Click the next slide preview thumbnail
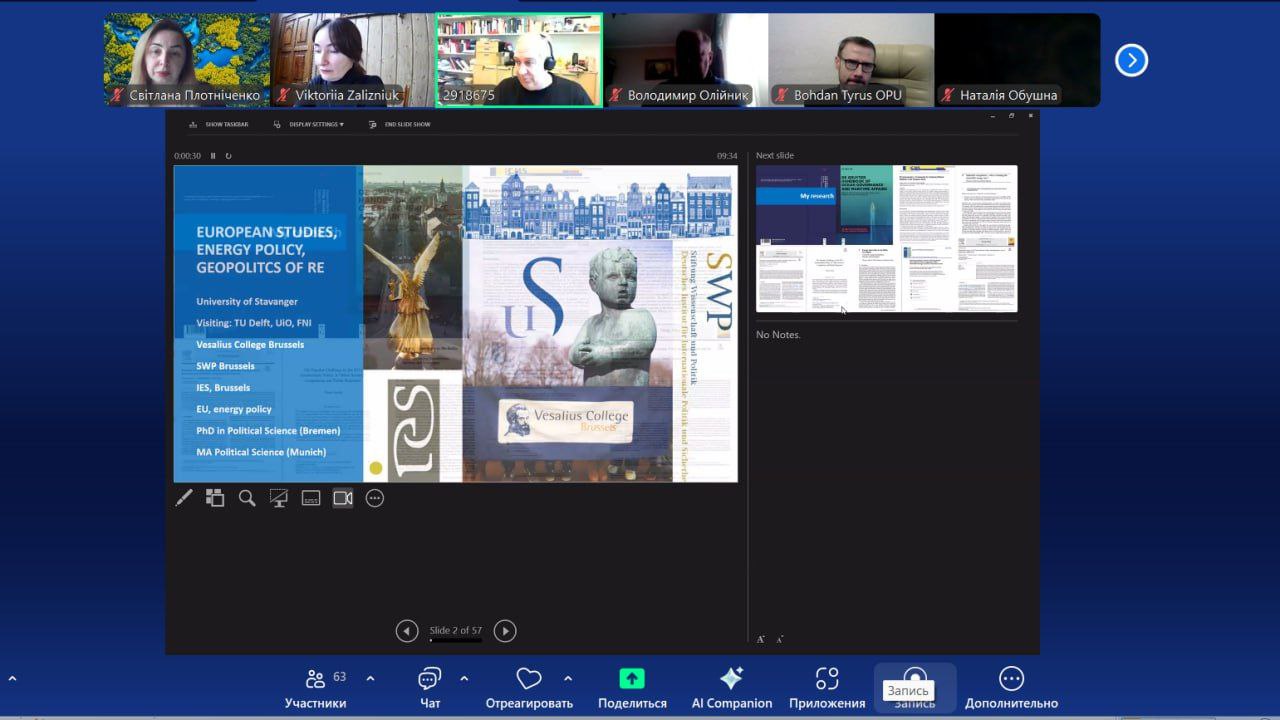1280x720 pixels. coord(886,239)
